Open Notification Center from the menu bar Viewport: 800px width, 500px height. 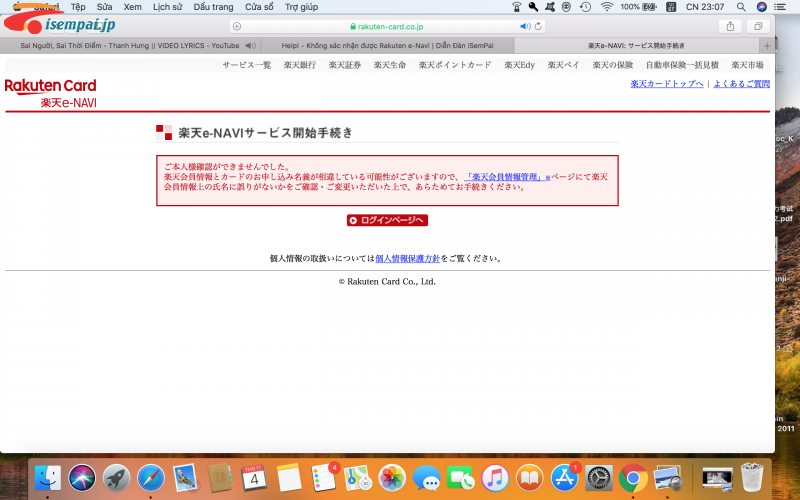(780, 7)
